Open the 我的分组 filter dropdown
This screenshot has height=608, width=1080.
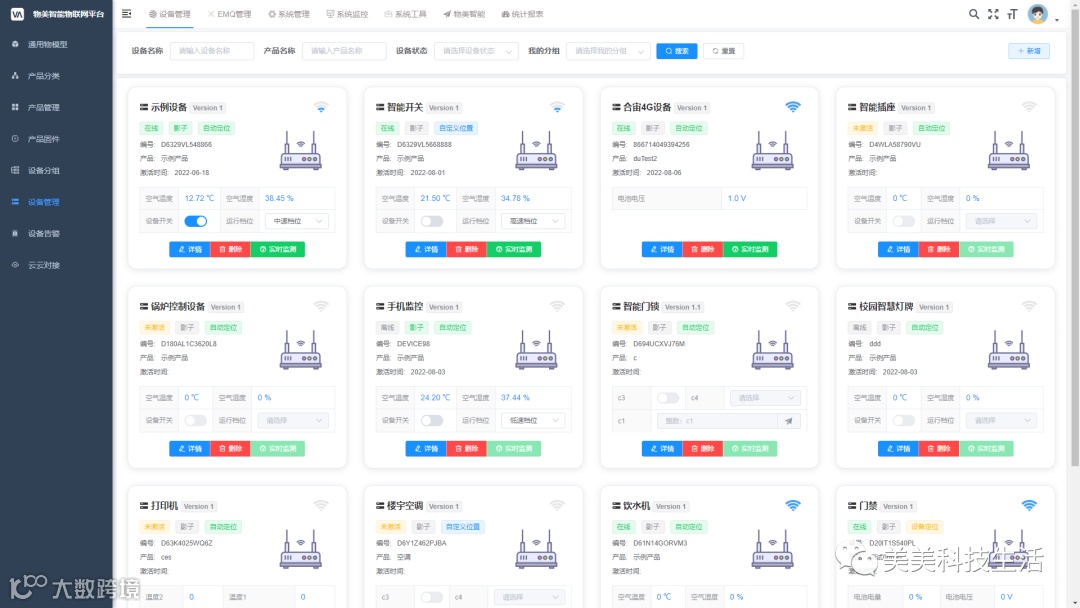point(608,51)
